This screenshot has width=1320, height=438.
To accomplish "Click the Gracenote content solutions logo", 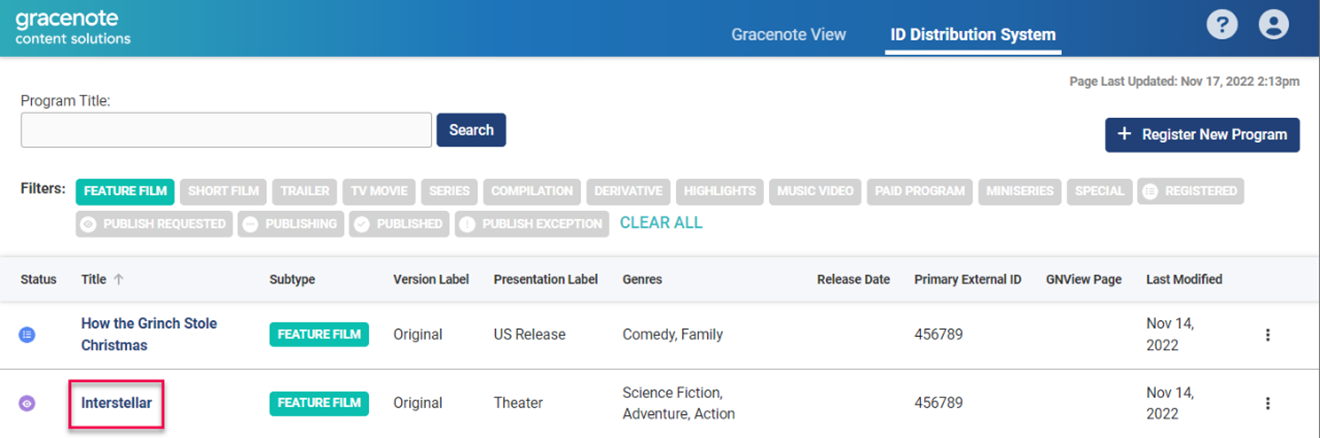I will tap(73, 27).
